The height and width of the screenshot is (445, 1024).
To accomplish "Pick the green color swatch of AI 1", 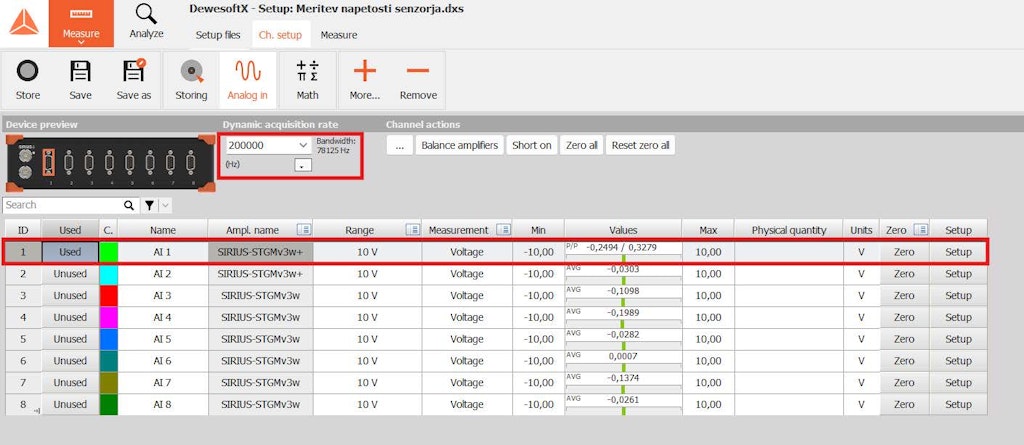I will tap(108, 252).
